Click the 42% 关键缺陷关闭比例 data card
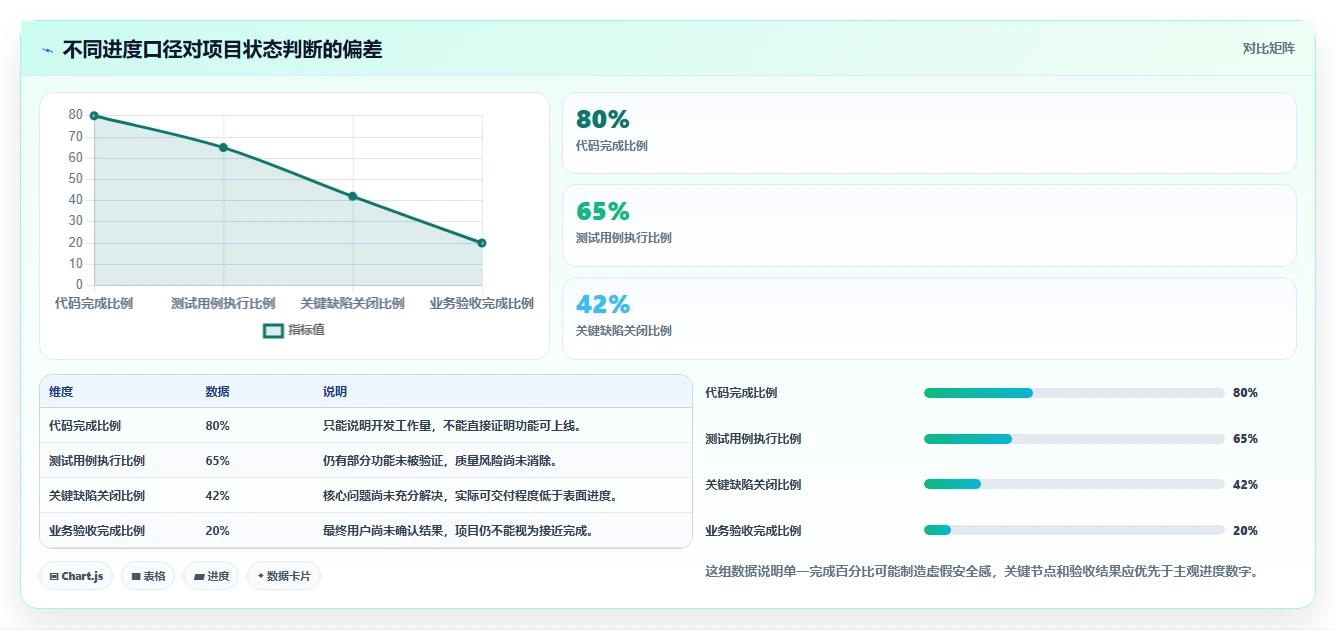Screen dimensions: 1336x630 [x=929, y=318]
